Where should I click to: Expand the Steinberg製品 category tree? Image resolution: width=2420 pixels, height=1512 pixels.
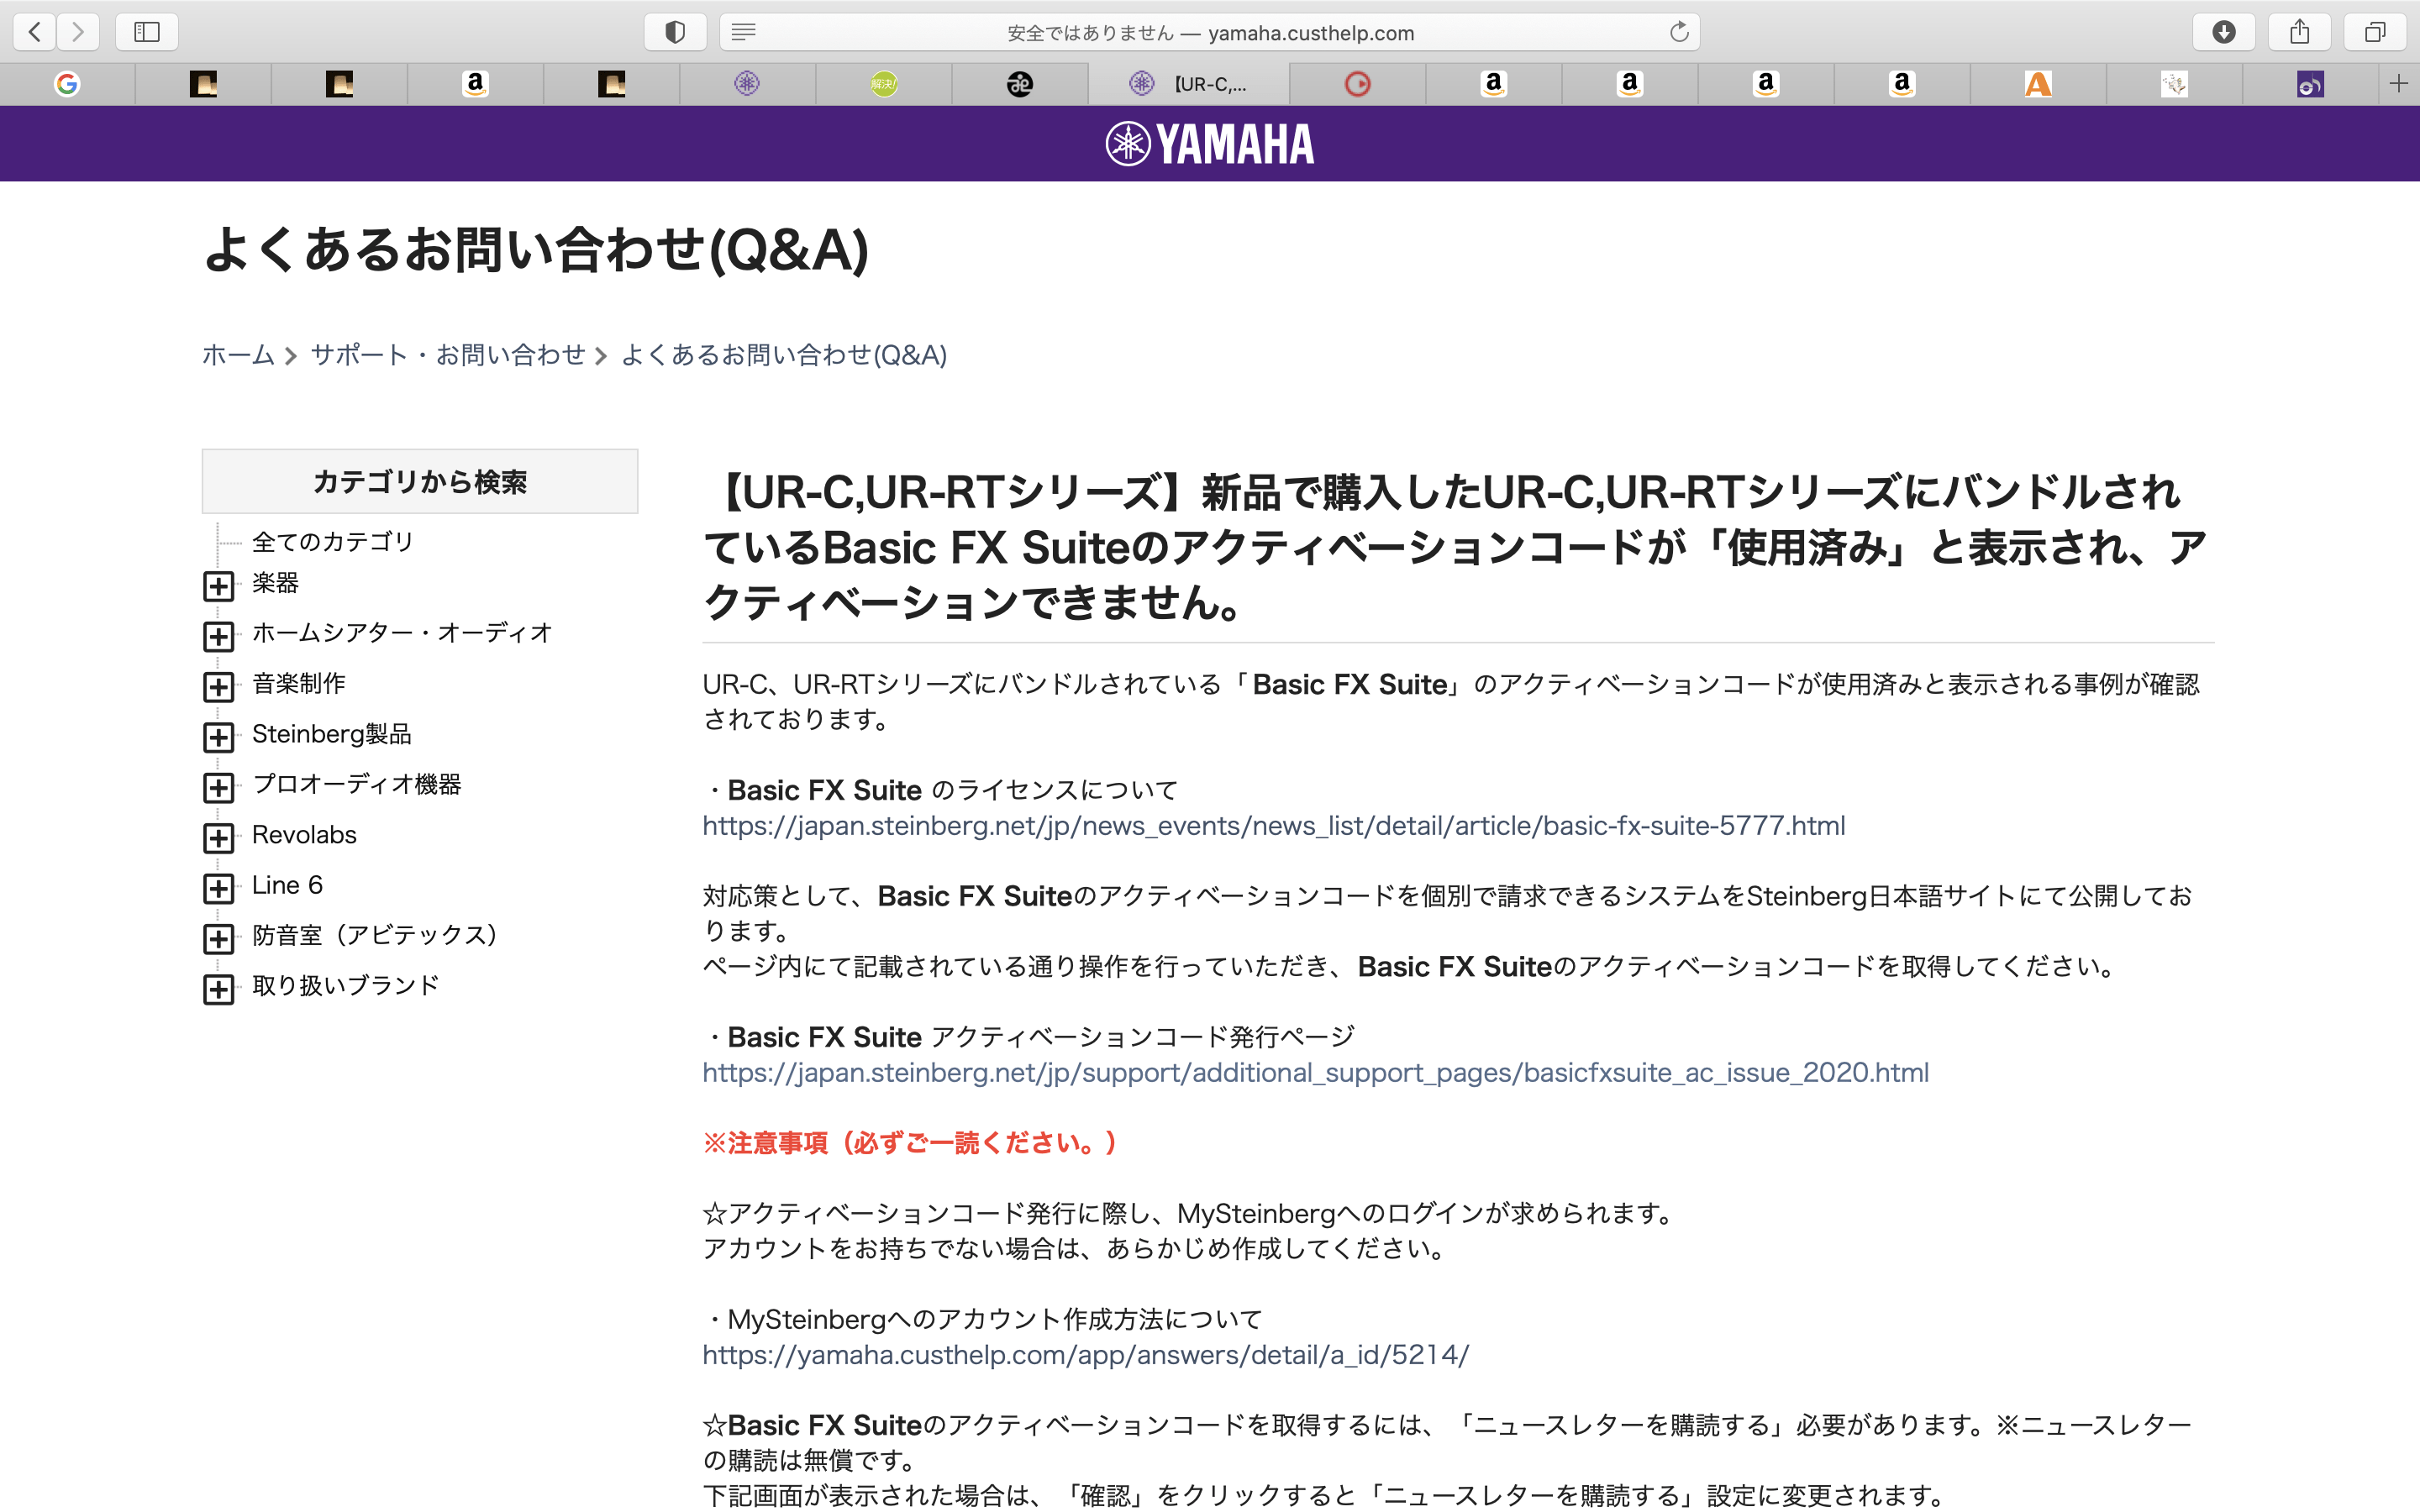(x=218, y=737)
